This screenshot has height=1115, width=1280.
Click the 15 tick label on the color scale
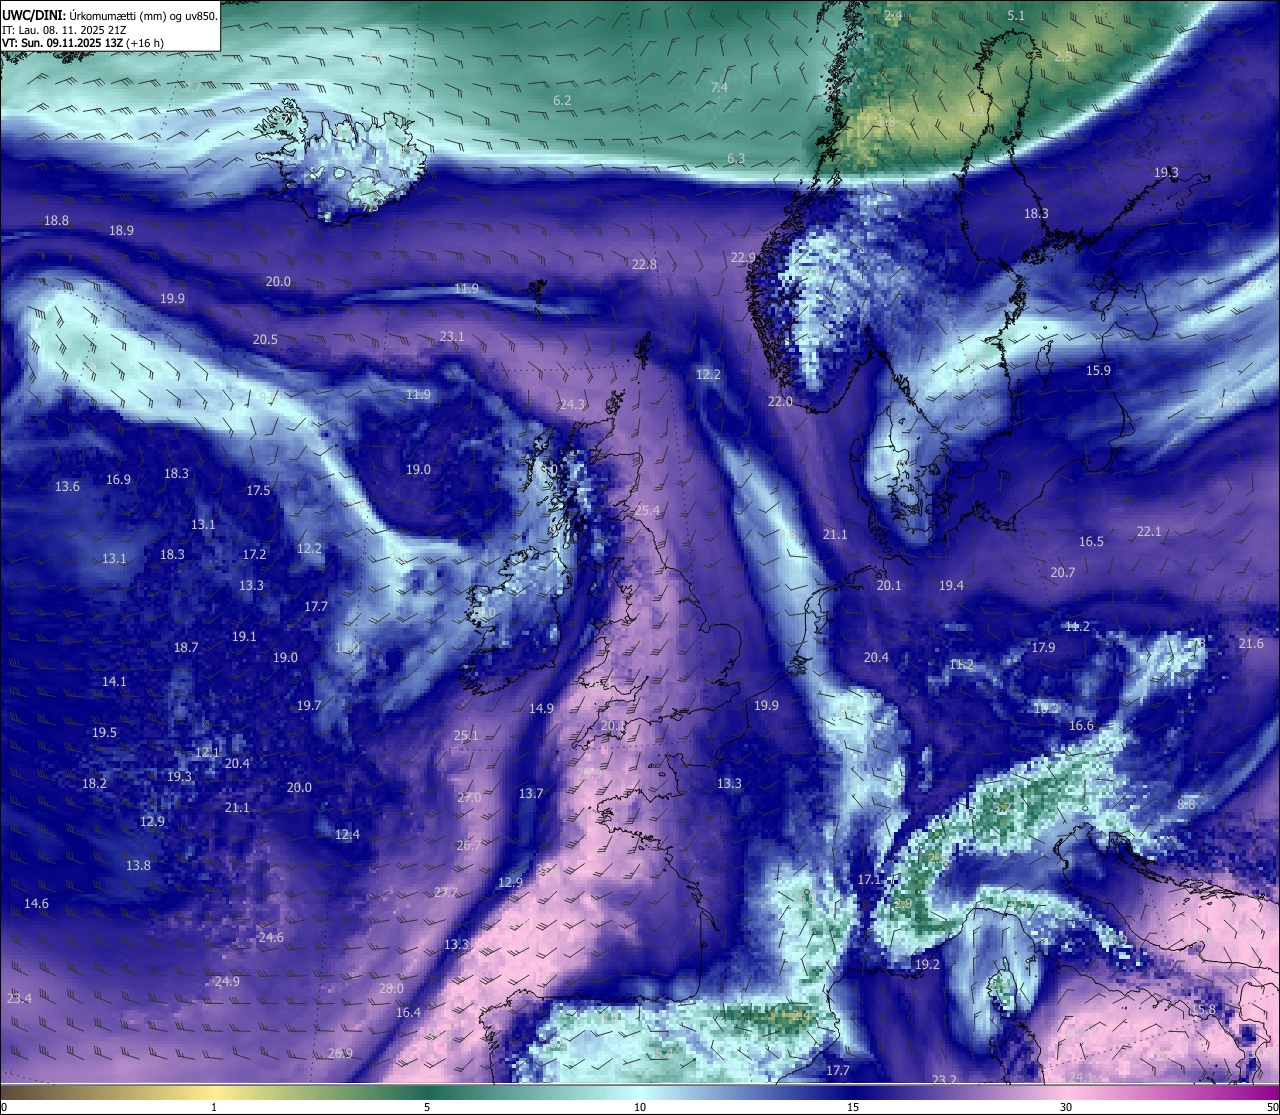tap(853, 1107)
